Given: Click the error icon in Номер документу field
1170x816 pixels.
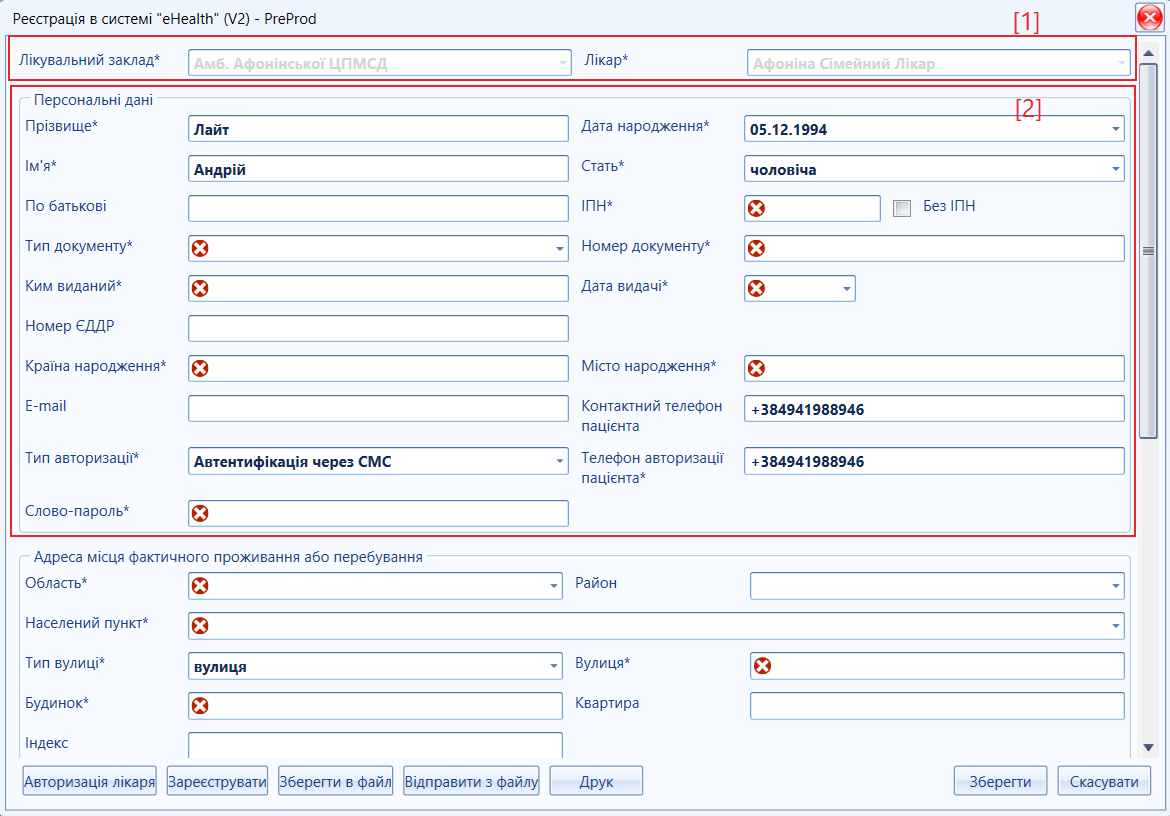Looking at the screenshot, I should (756, 248).
